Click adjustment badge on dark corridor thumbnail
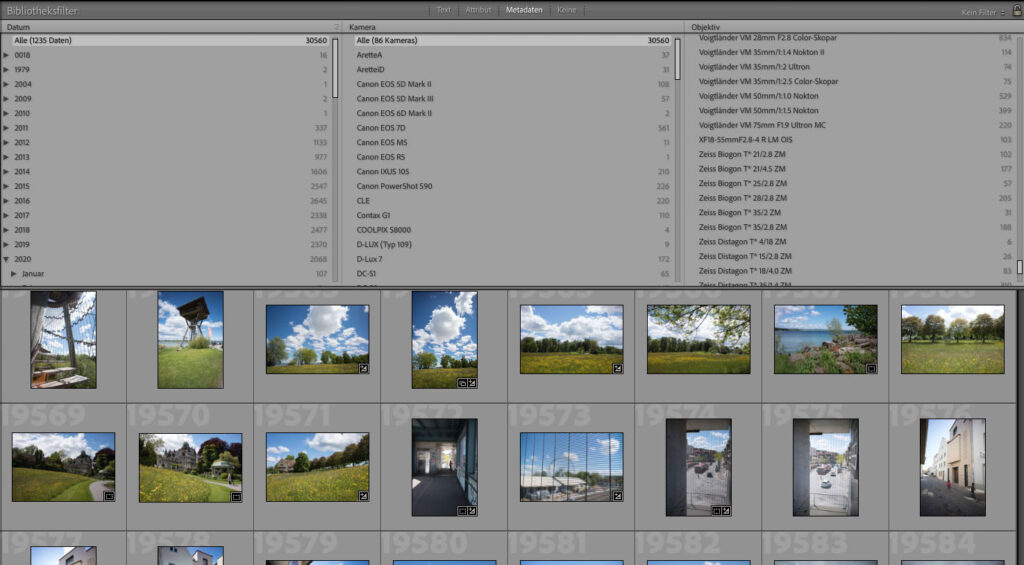The height and width of the screenshot is (565, 1024). 472,511
